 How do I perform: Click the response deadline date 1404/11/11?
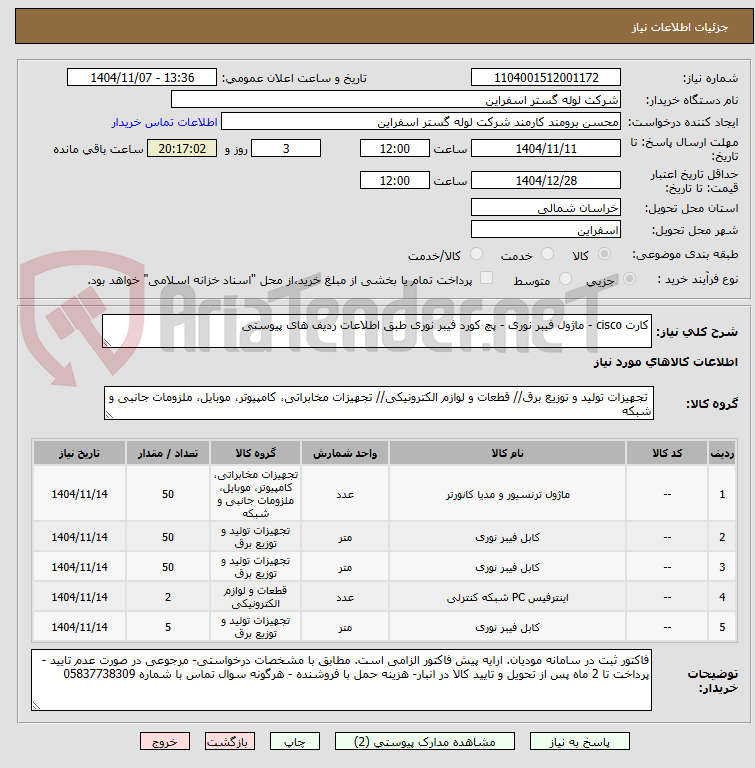tap(546, 148)
